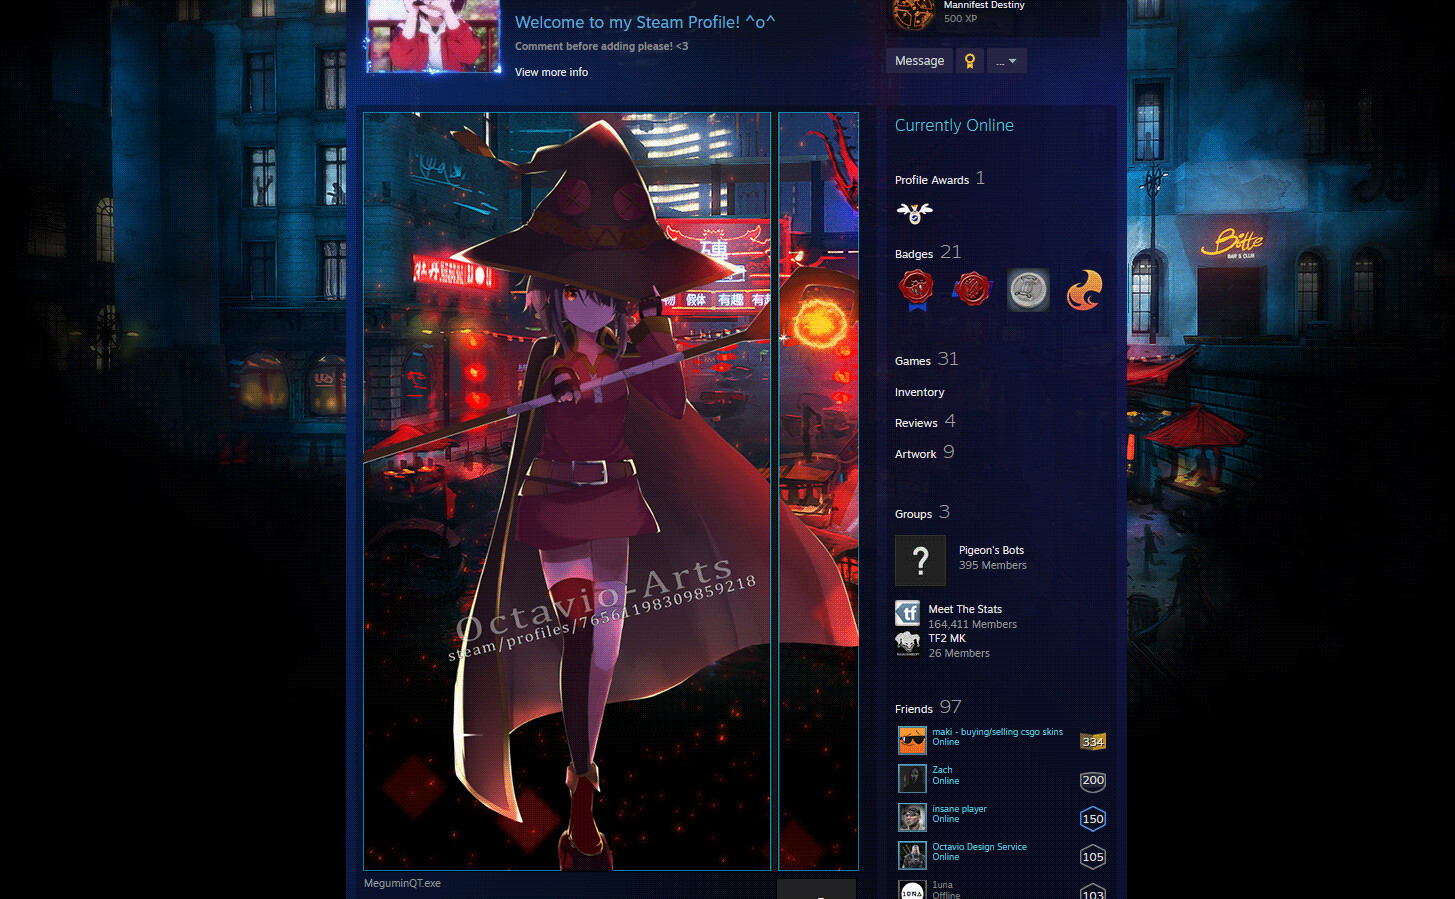Click maki's level badge showing 334
The height and width of the screenshot is (899, 1455).
pos(1092,741)
